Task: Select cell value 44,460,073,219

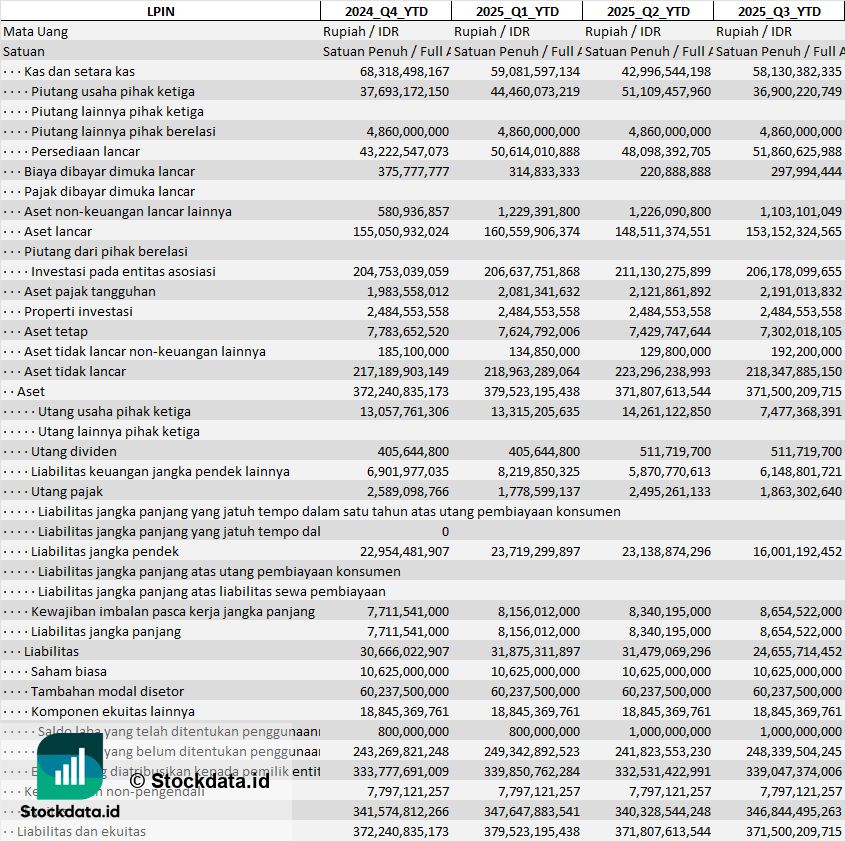Action: click(x=535, y=92)
